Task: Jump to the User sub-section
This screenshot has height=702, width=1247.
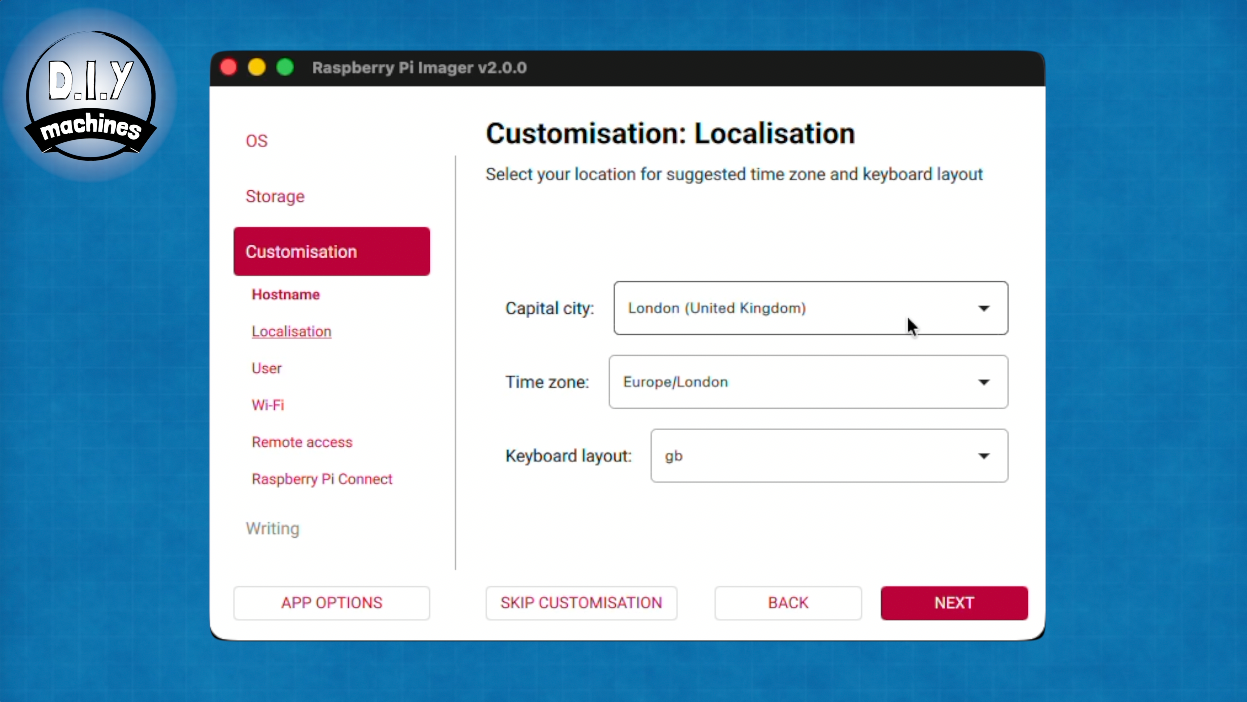Action: [267, 369]
